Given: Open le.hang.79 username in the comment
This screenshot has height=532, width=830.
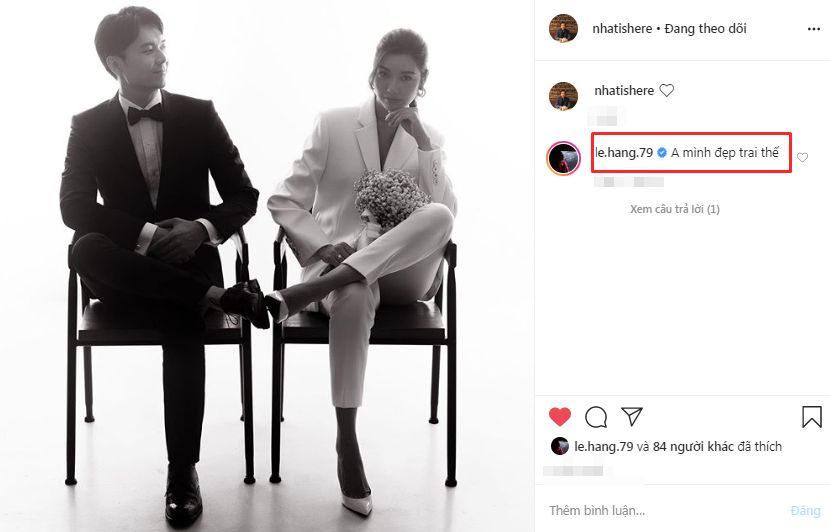Looking at the screenshot, I should [x=623, y=153].
